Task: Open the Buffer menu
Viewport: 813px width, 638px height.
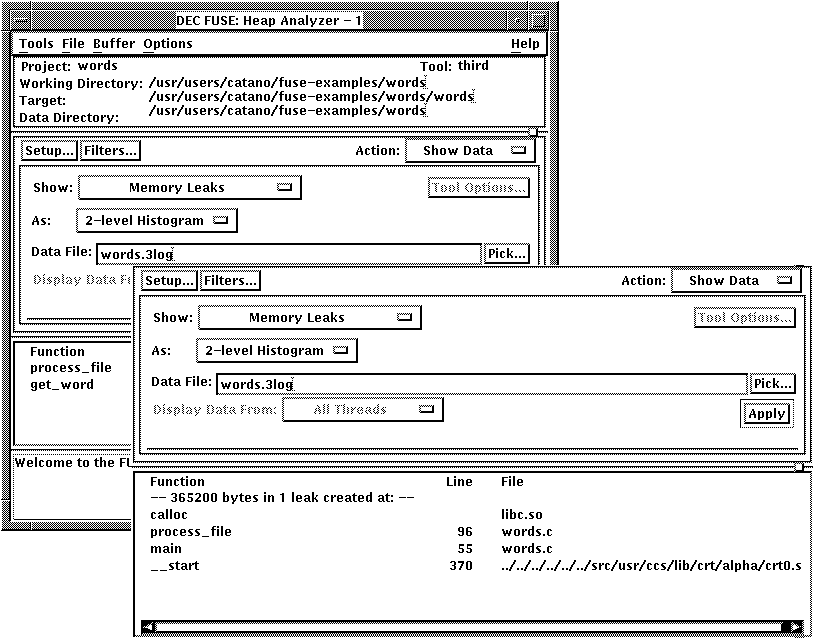Action: 113,44
